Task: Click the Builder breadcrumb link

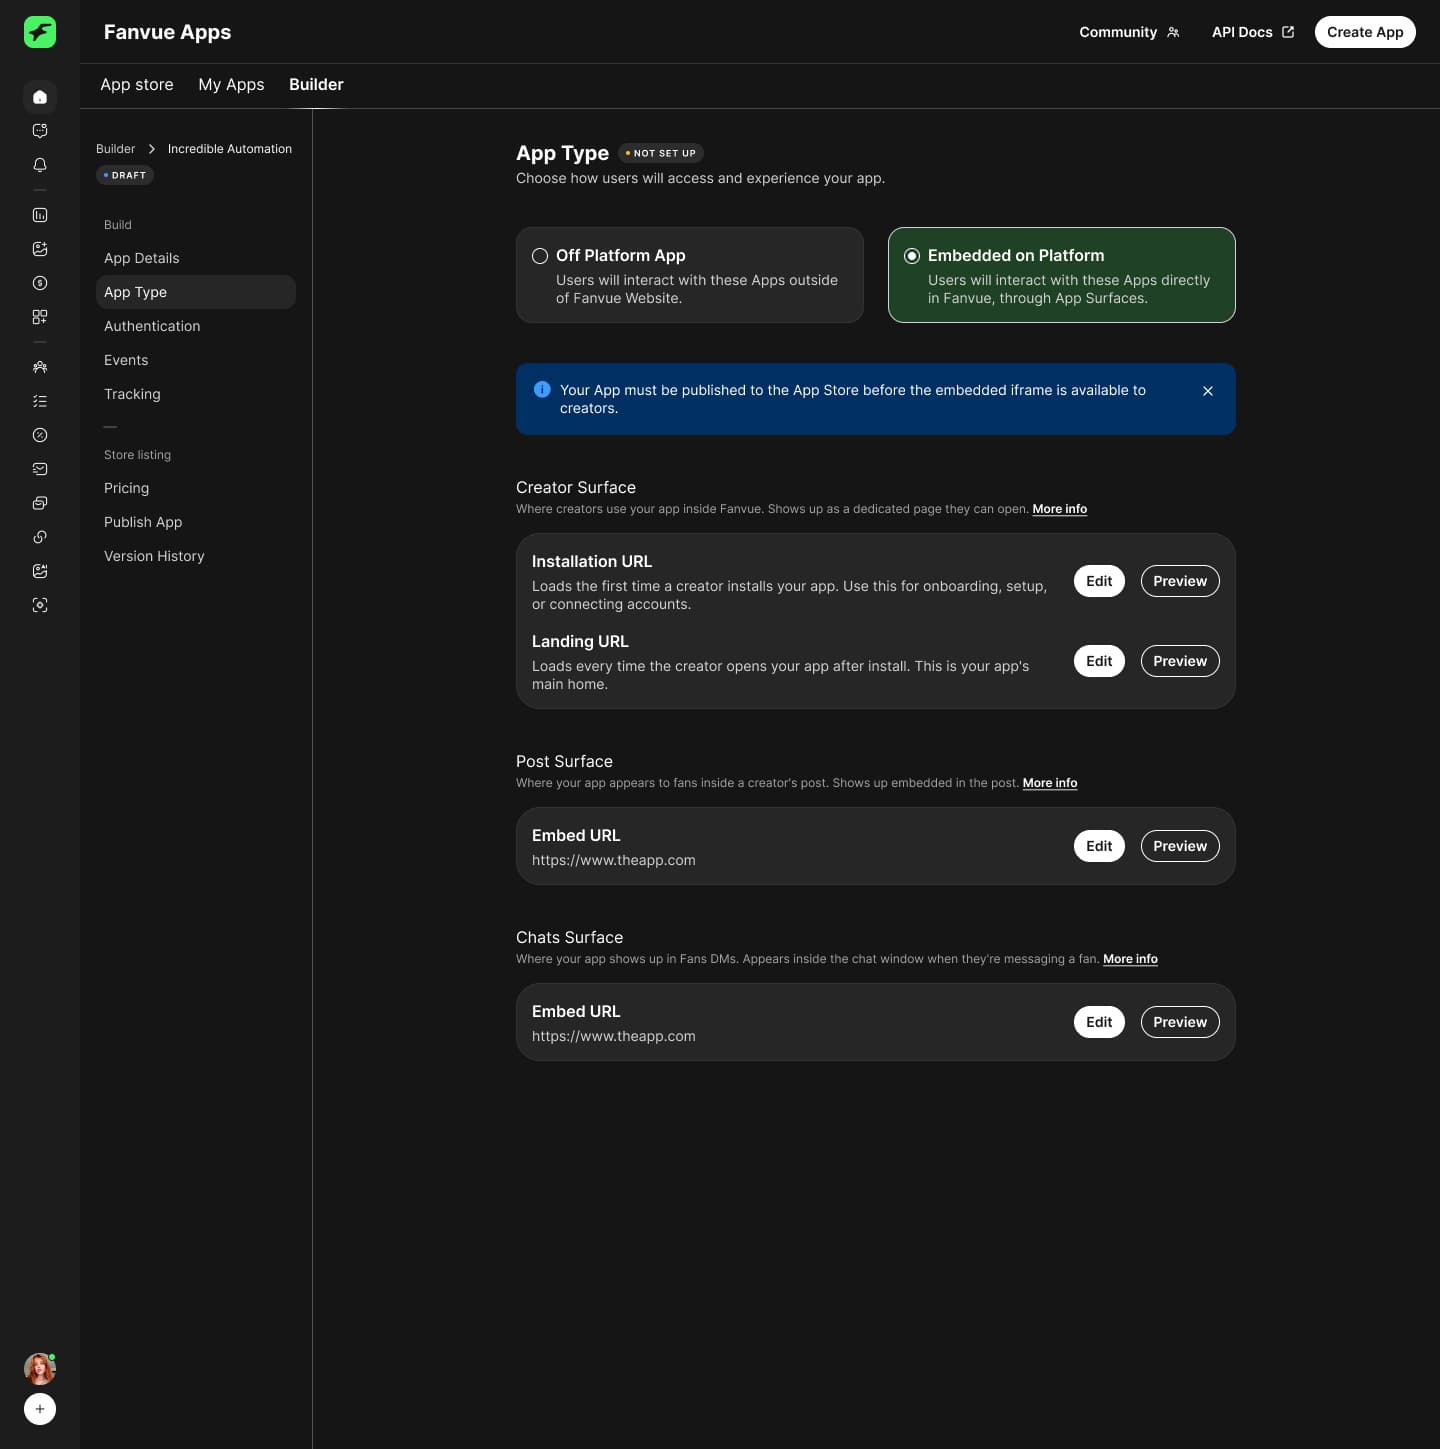Action: click(x=115, y=149)
